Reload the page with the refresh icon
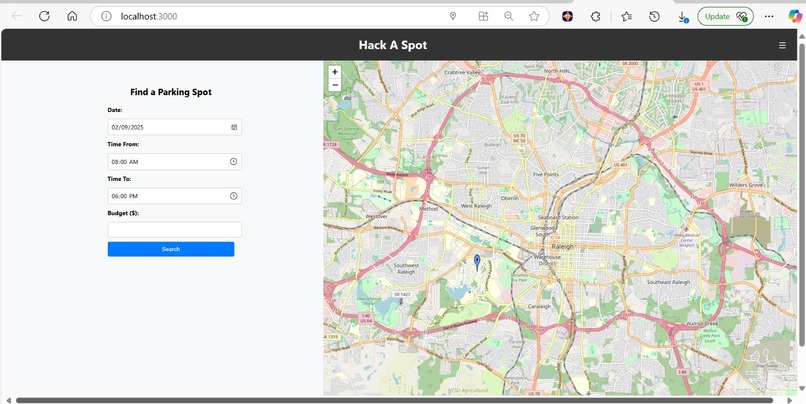Screen dimensions: 806x404 44,16
